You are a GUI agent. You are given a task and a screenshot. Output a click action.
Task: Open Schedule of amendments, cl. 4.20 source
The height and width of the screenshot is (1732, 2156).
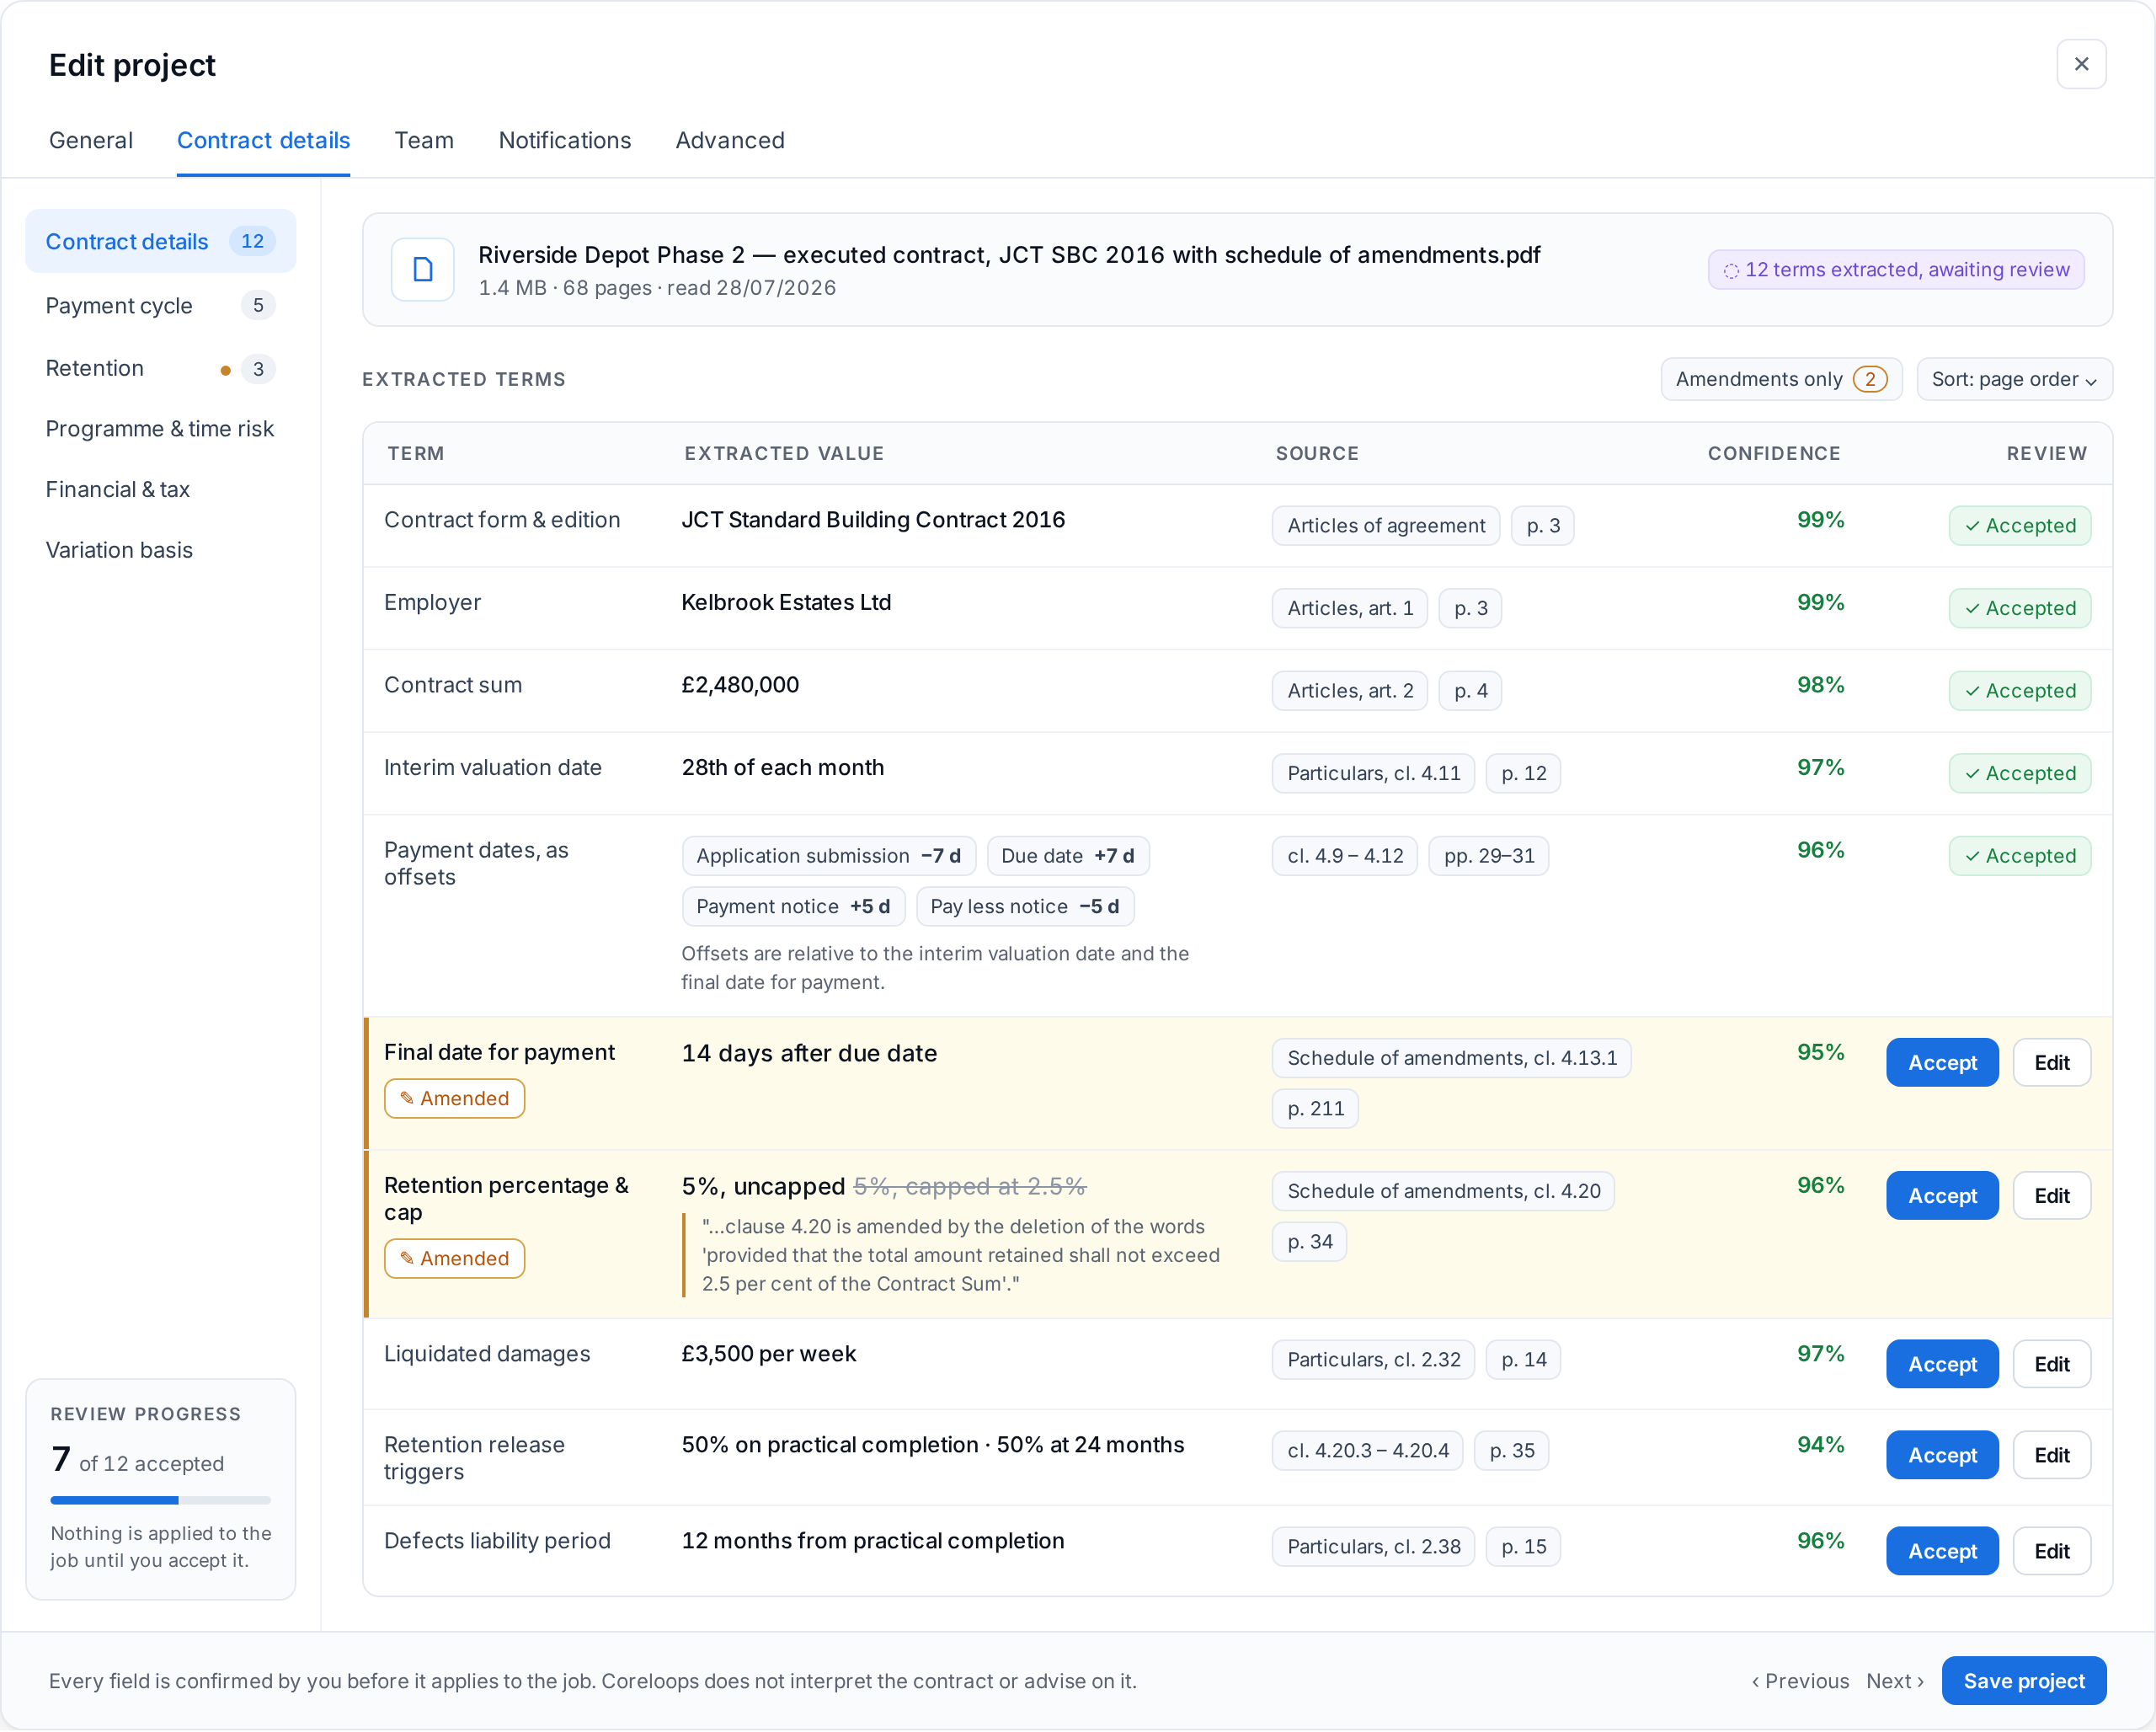(1443, 1191)
